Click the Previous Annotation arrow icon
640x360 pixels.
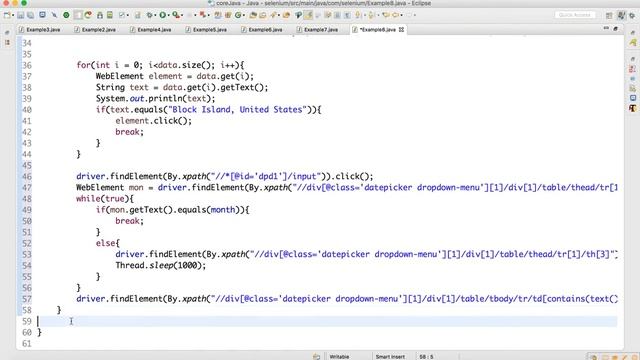(371, 15)
